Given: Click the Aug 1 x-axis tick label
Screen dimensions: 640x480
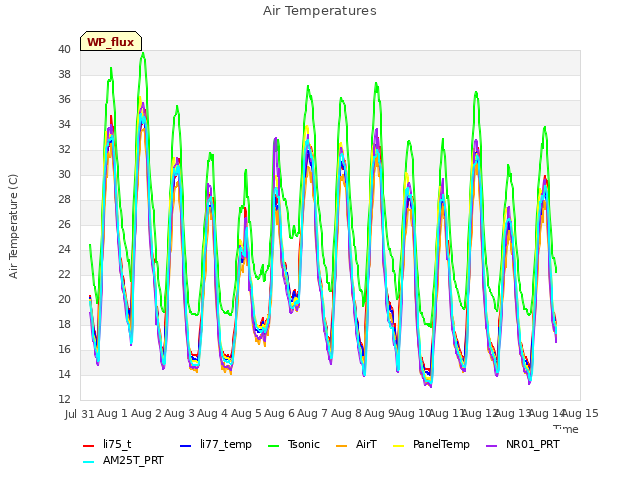Looking at the screenshot, I should (113, 413).
